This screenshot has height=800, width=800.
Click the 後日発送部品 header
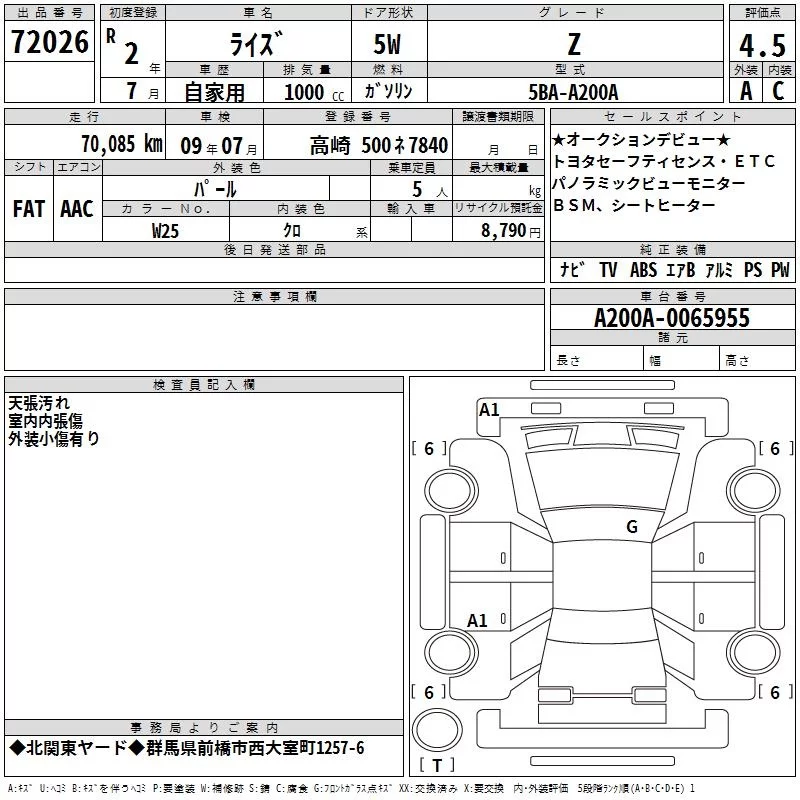[274, 249]
